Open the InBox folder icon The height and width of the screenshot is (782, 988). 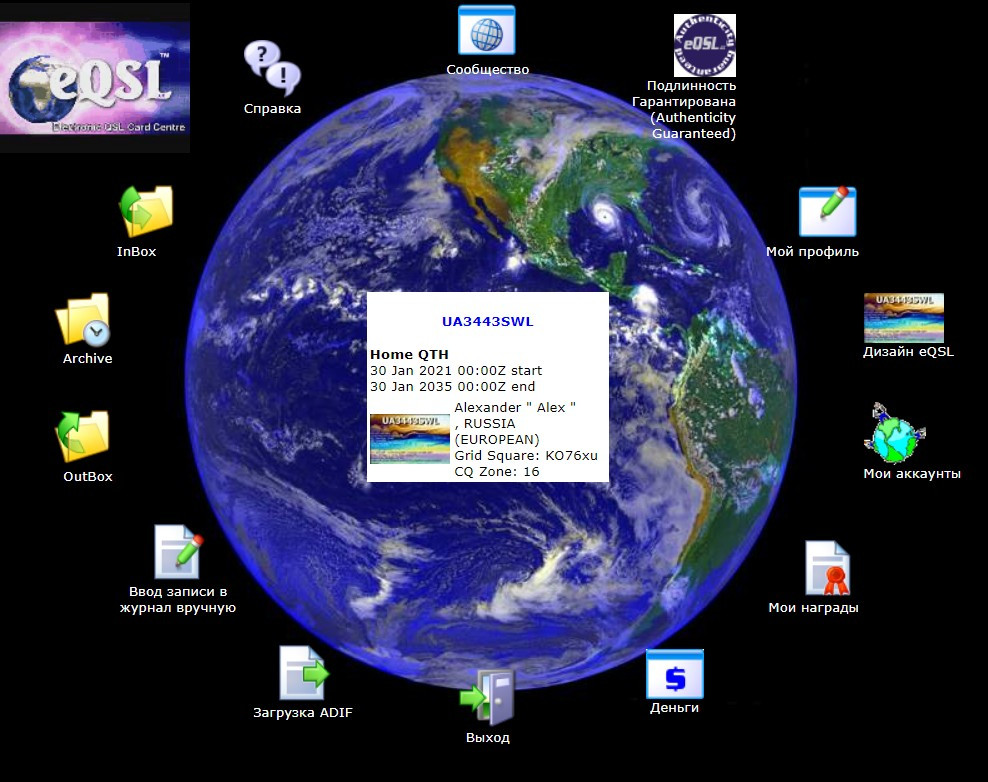click(146, 210)
